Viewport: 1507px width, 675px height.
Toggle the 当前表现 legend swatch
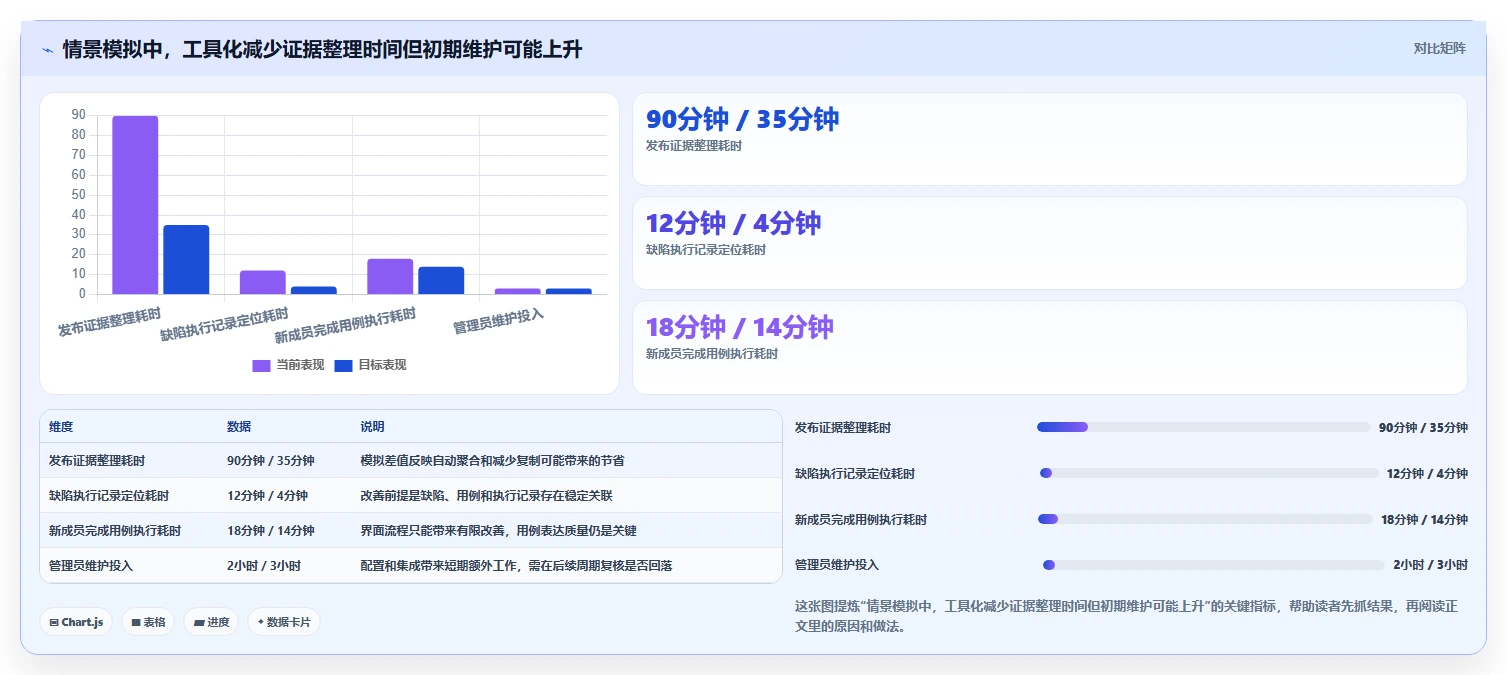coord(261,365)
